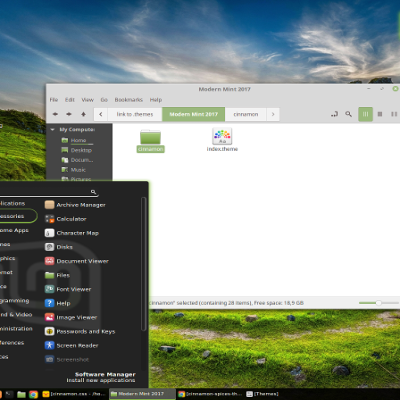The image size is (400, 400).
Task: Launch Screenshot from the menu
Action: pyautogui.click(x=67, y=359)
